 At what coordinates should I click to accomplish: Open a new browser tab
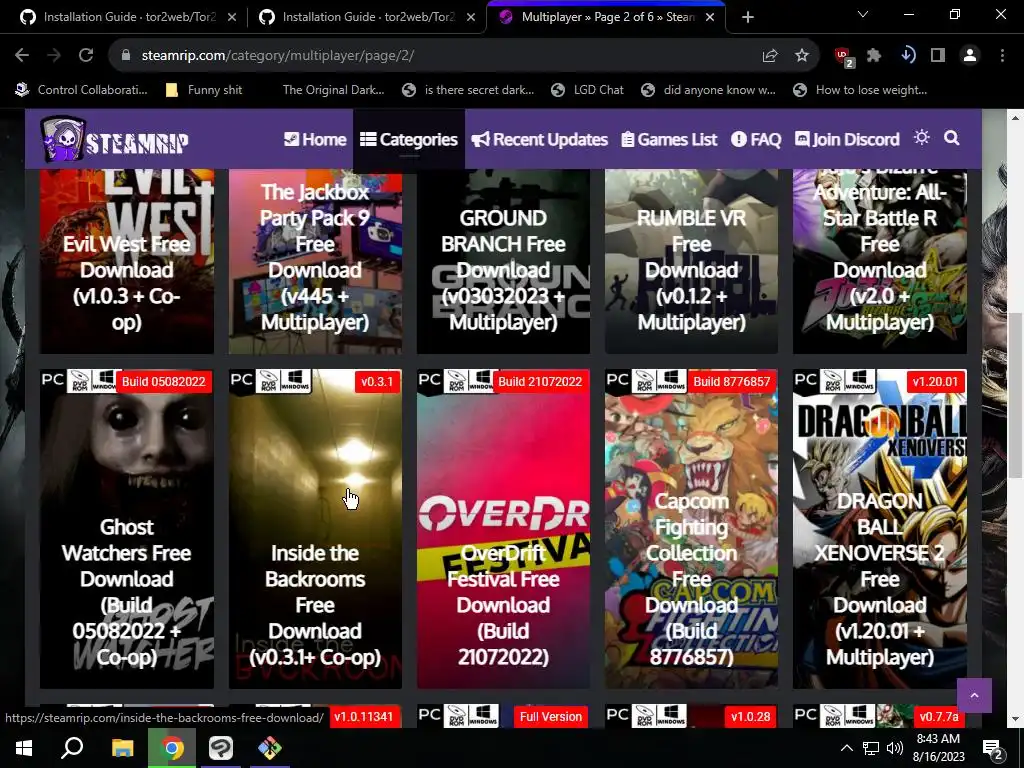click(748, 17)
